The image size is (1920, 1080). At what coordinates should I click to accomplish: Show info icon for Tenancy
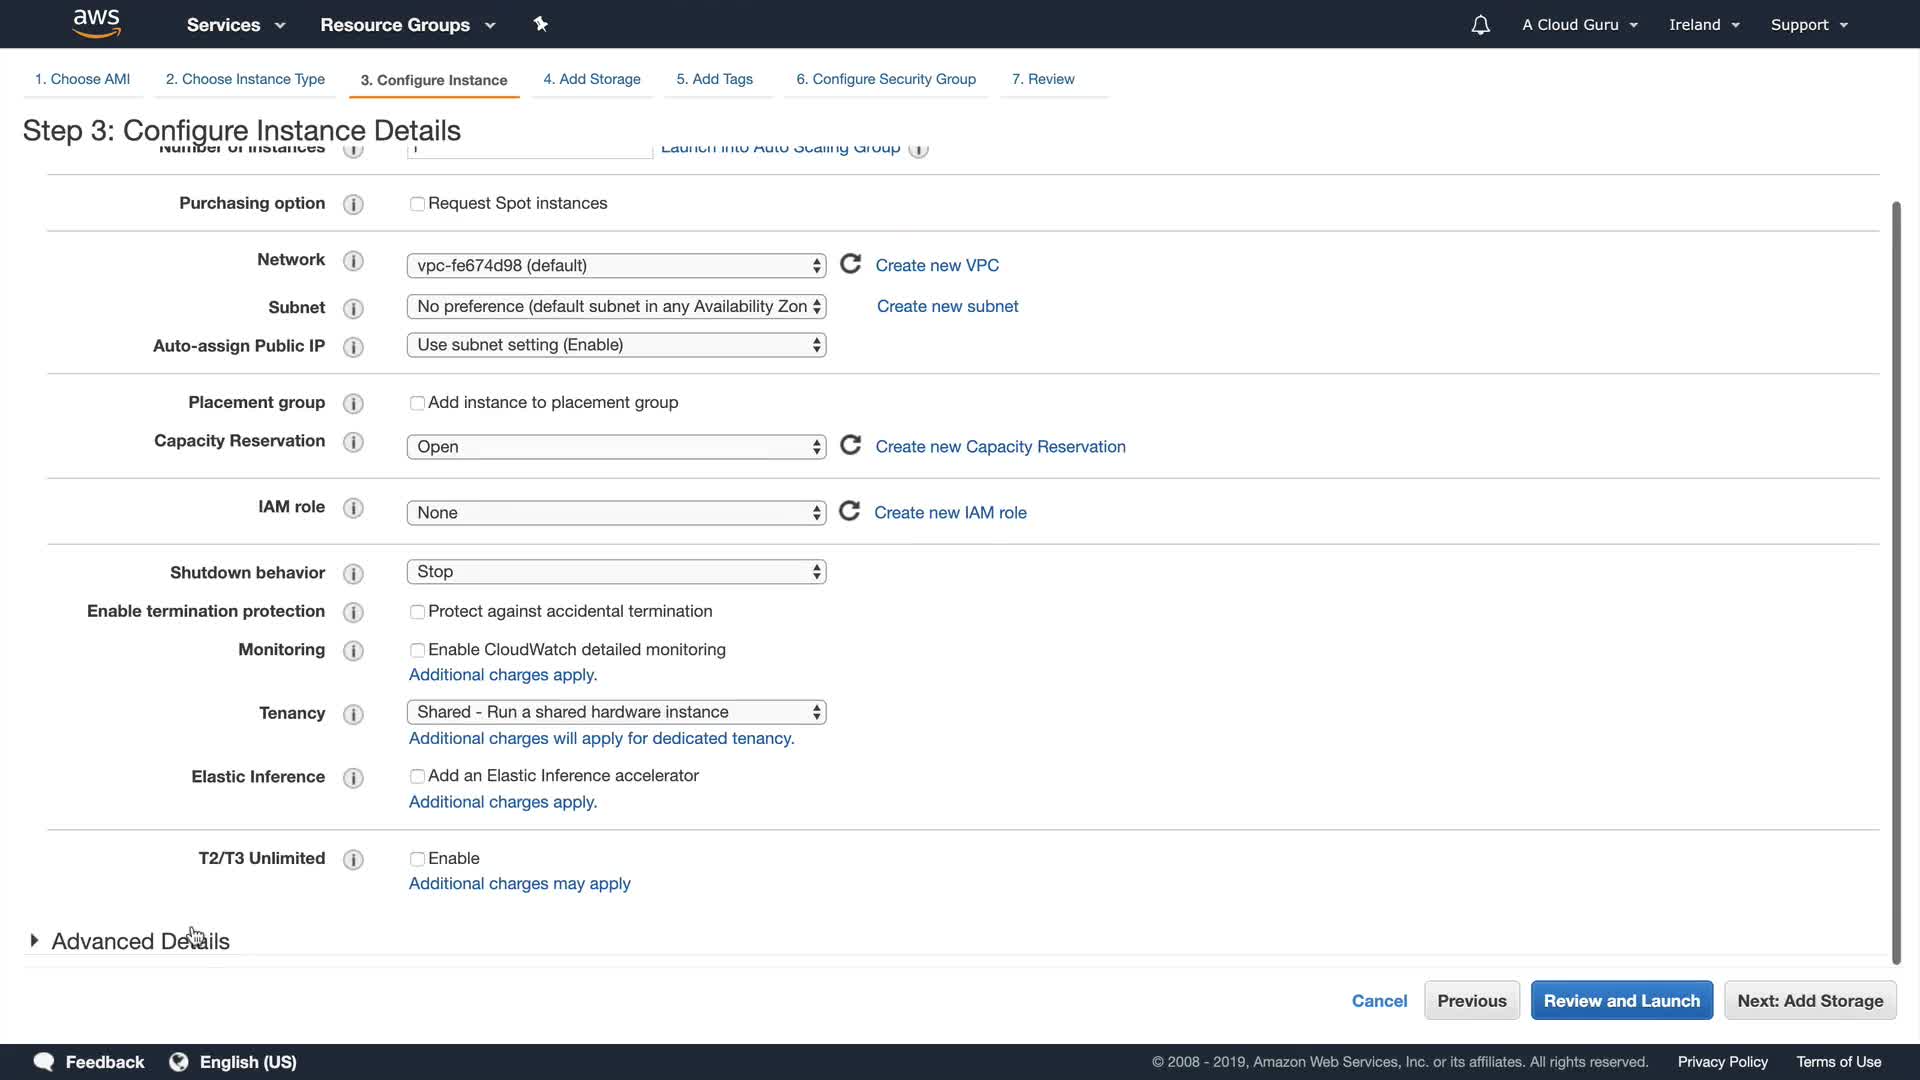[353, 714]
